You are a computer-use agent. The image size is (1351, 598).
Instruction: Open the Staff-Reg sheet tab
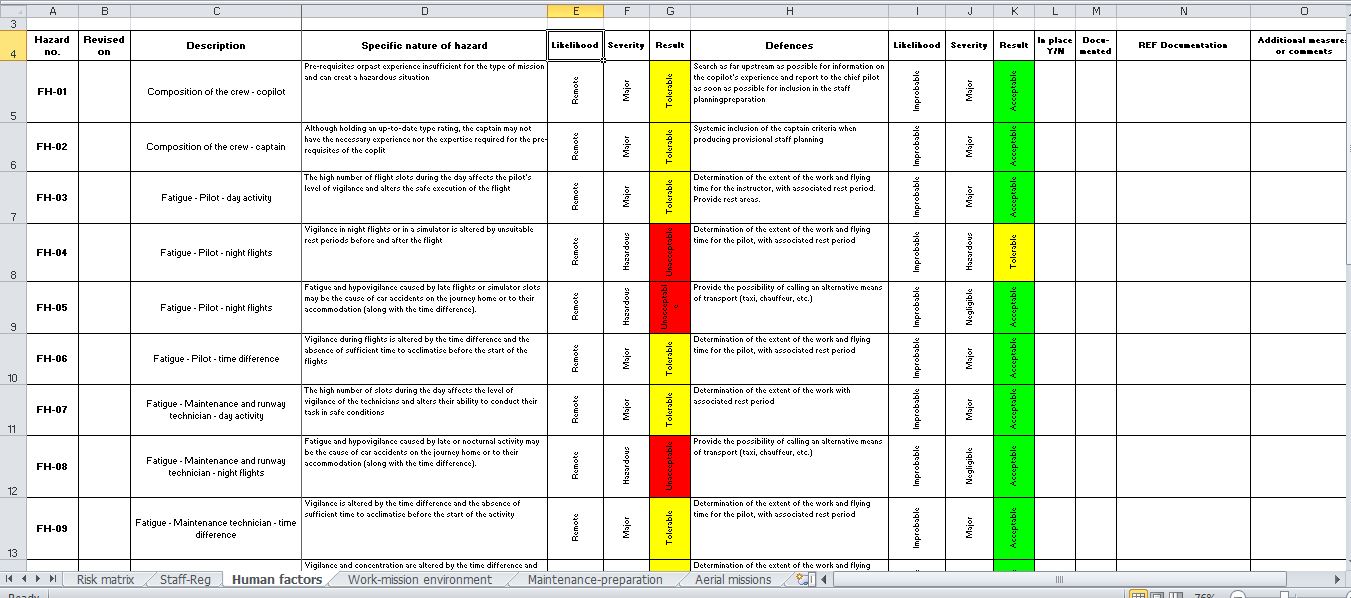[x=185, y=579]
